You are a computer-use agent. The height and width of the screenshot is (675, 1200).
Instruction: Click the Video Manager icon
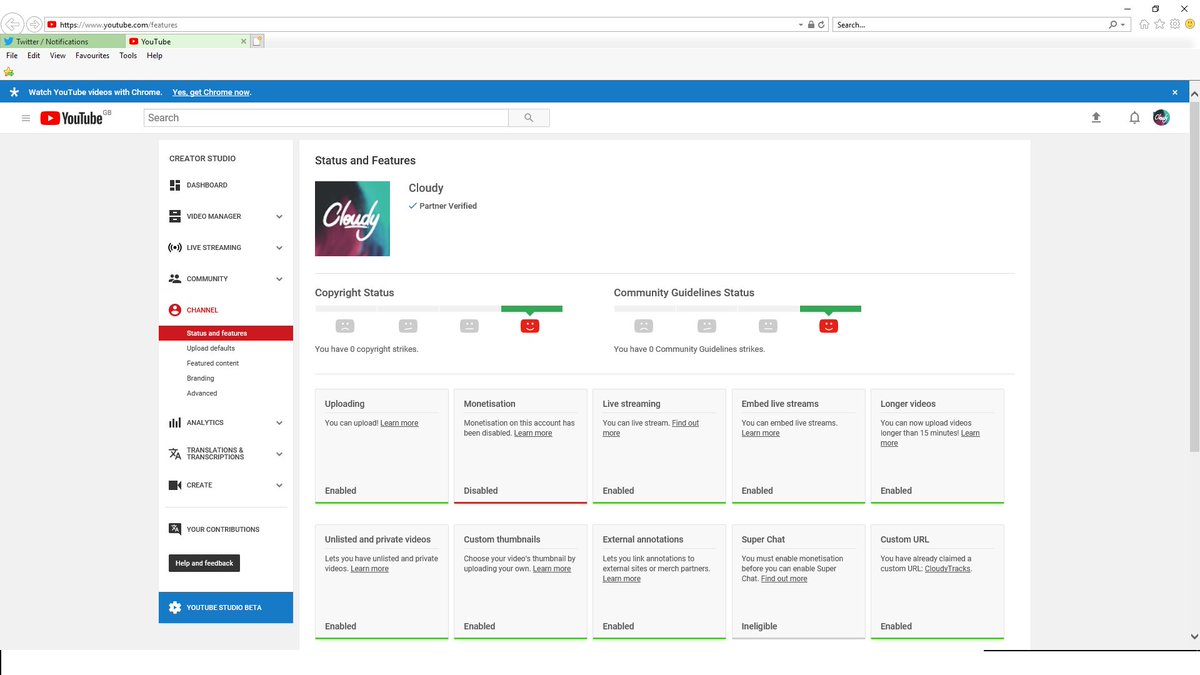[x=175, y=216]
